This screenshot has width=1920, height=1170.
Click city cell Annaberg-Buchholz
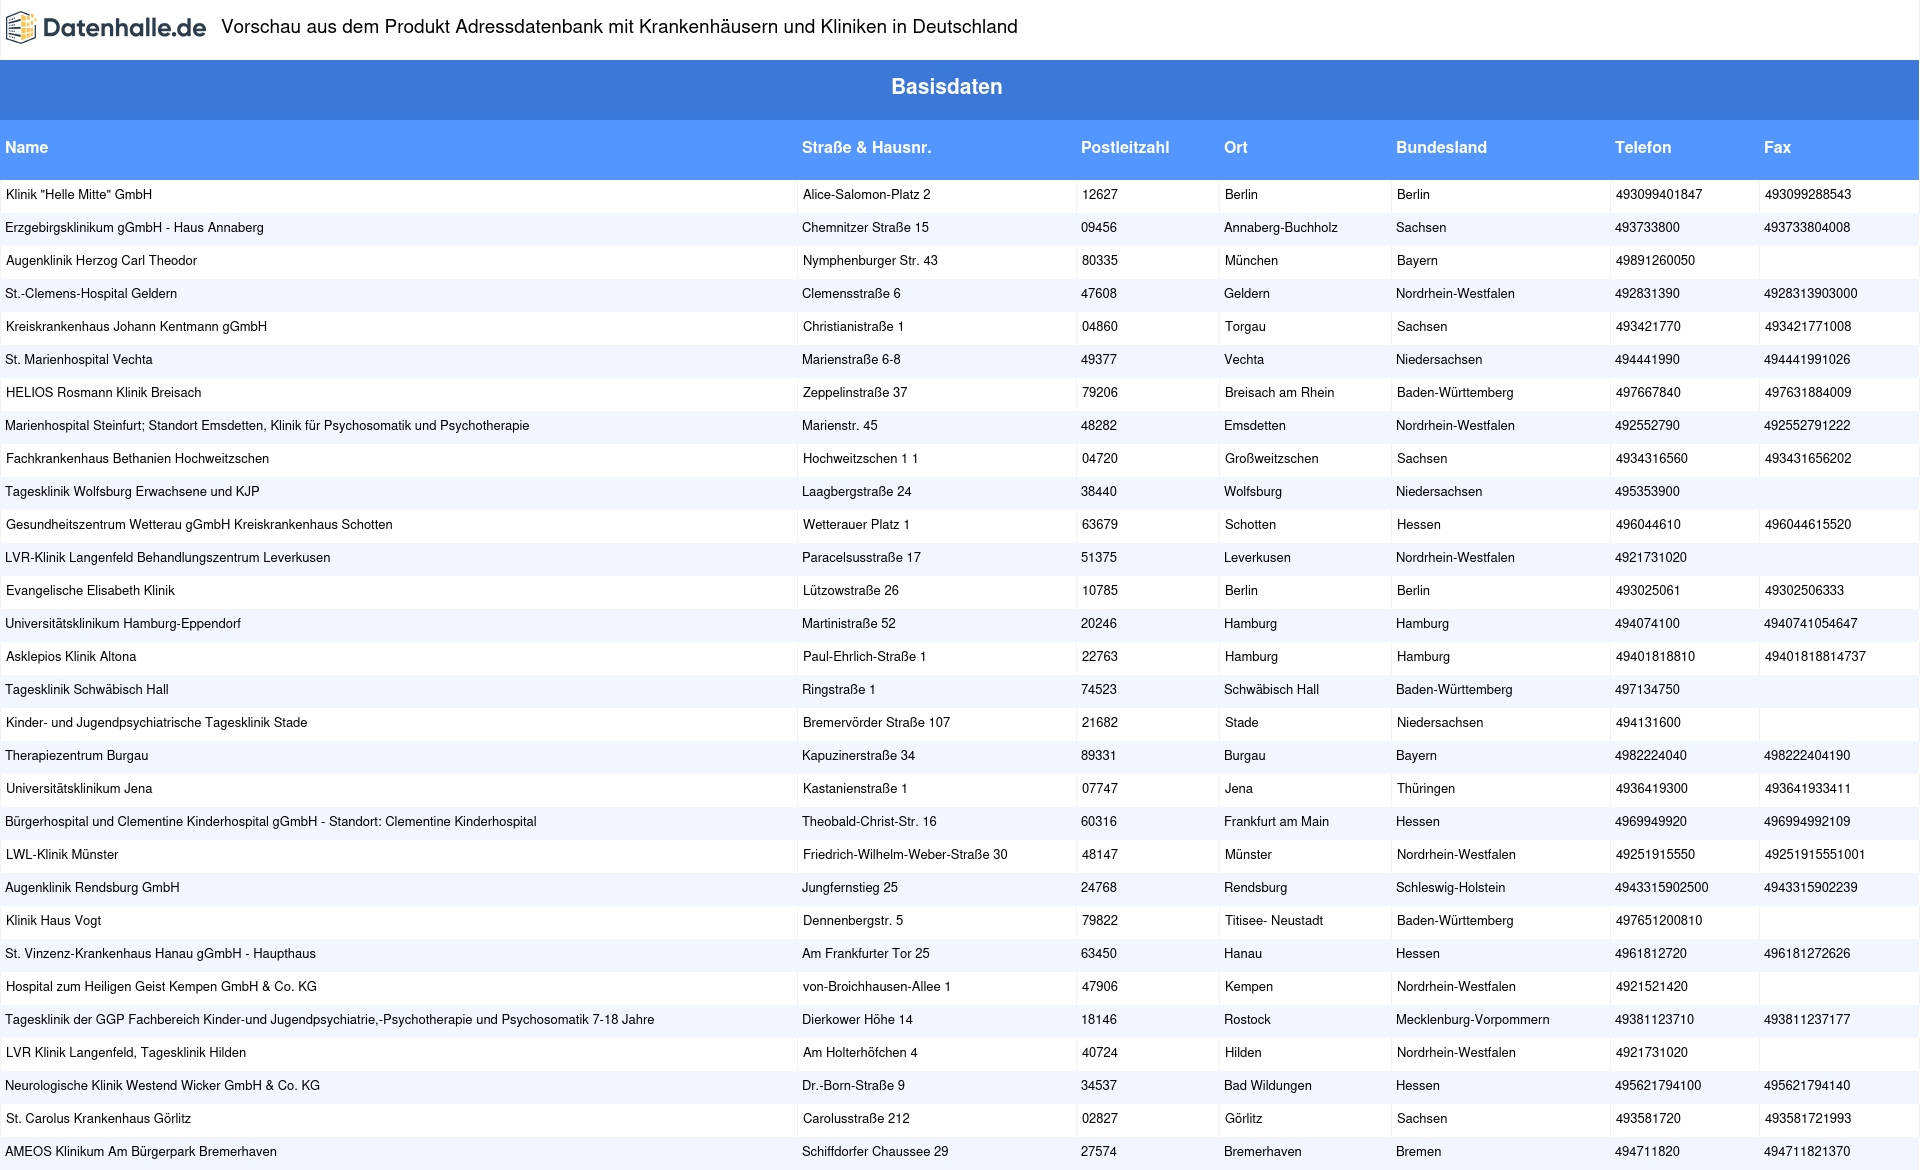(x=1281, y=228)
